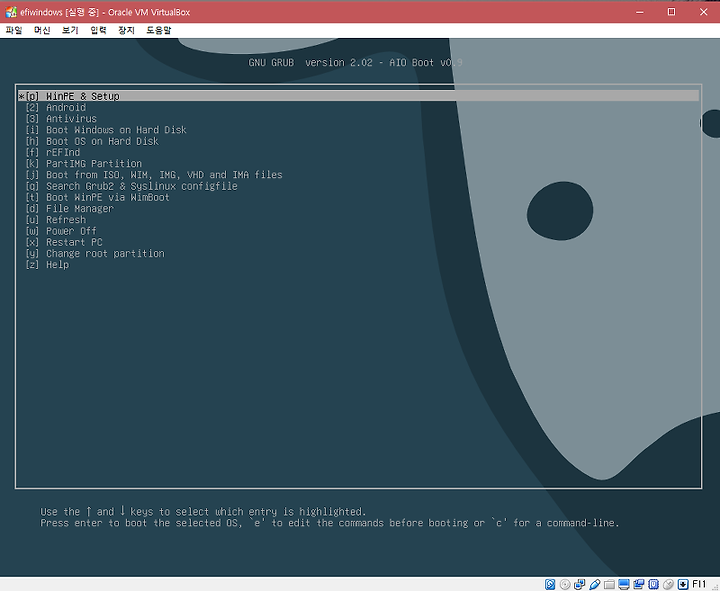Click the GNU GRUB version header text

pyautogui.click(x=355, y=62)
